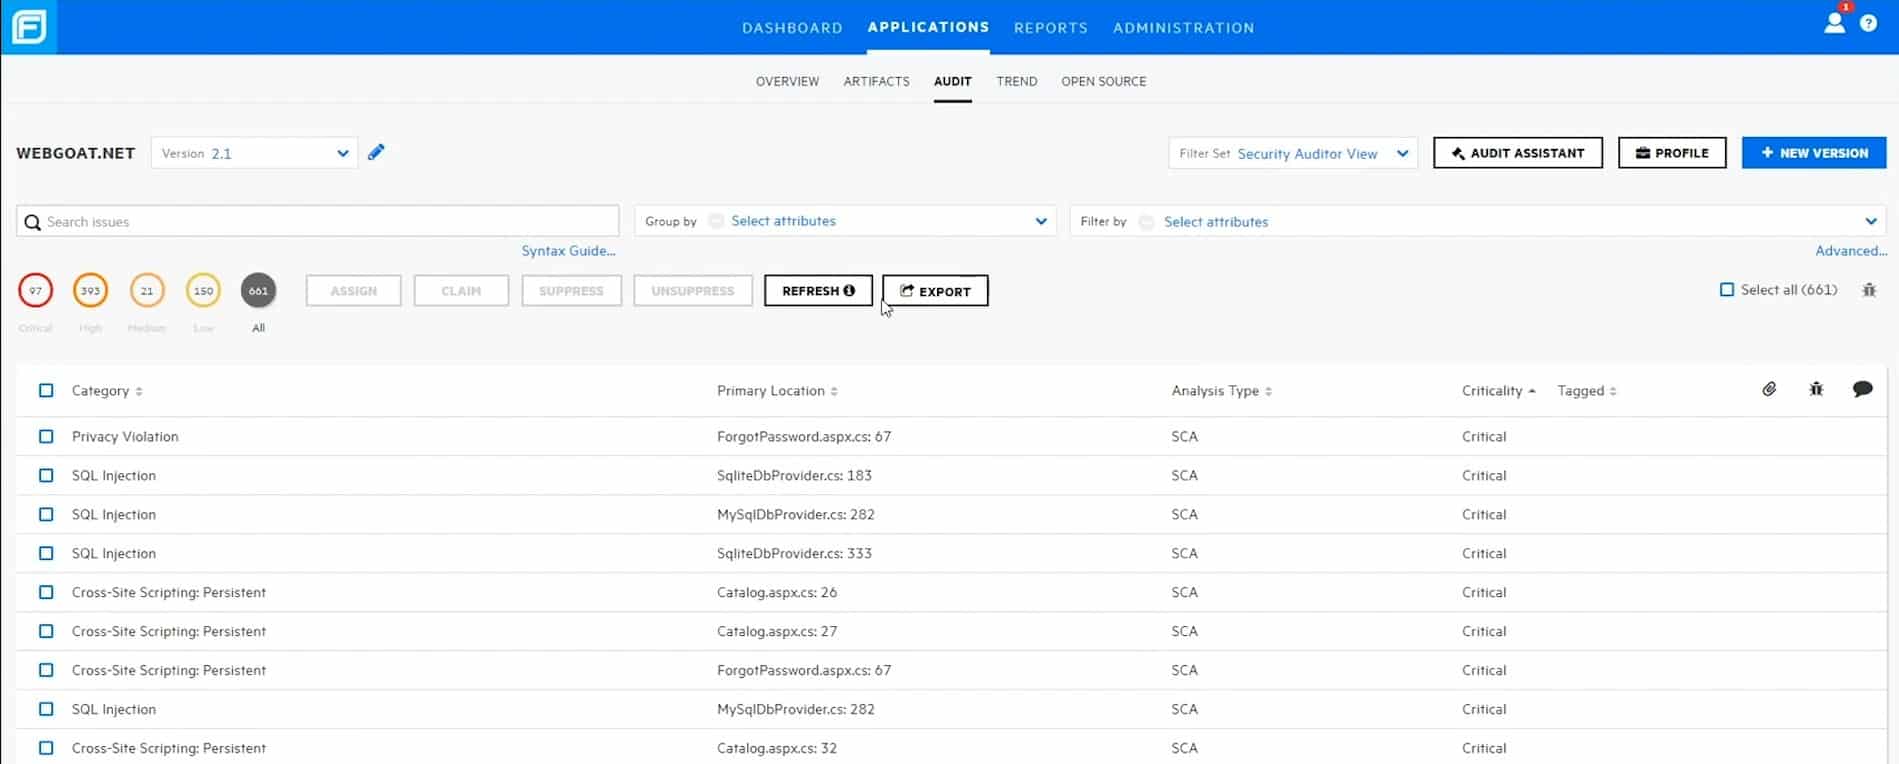Image resolution: width=1899 pixels, height=764 pixels.
Task: Click the comment bubble column icon
Action: pos(1862,389)
